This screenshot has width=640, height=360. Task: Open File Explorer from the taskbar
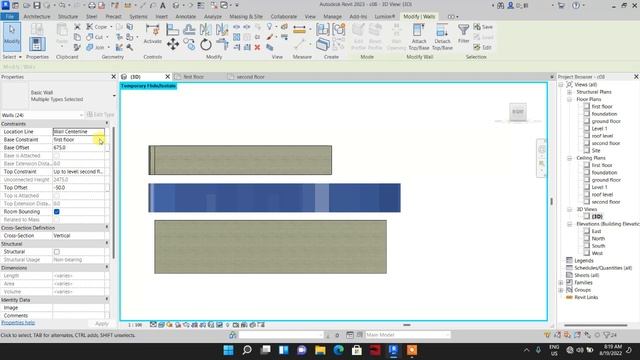[320, 350]
